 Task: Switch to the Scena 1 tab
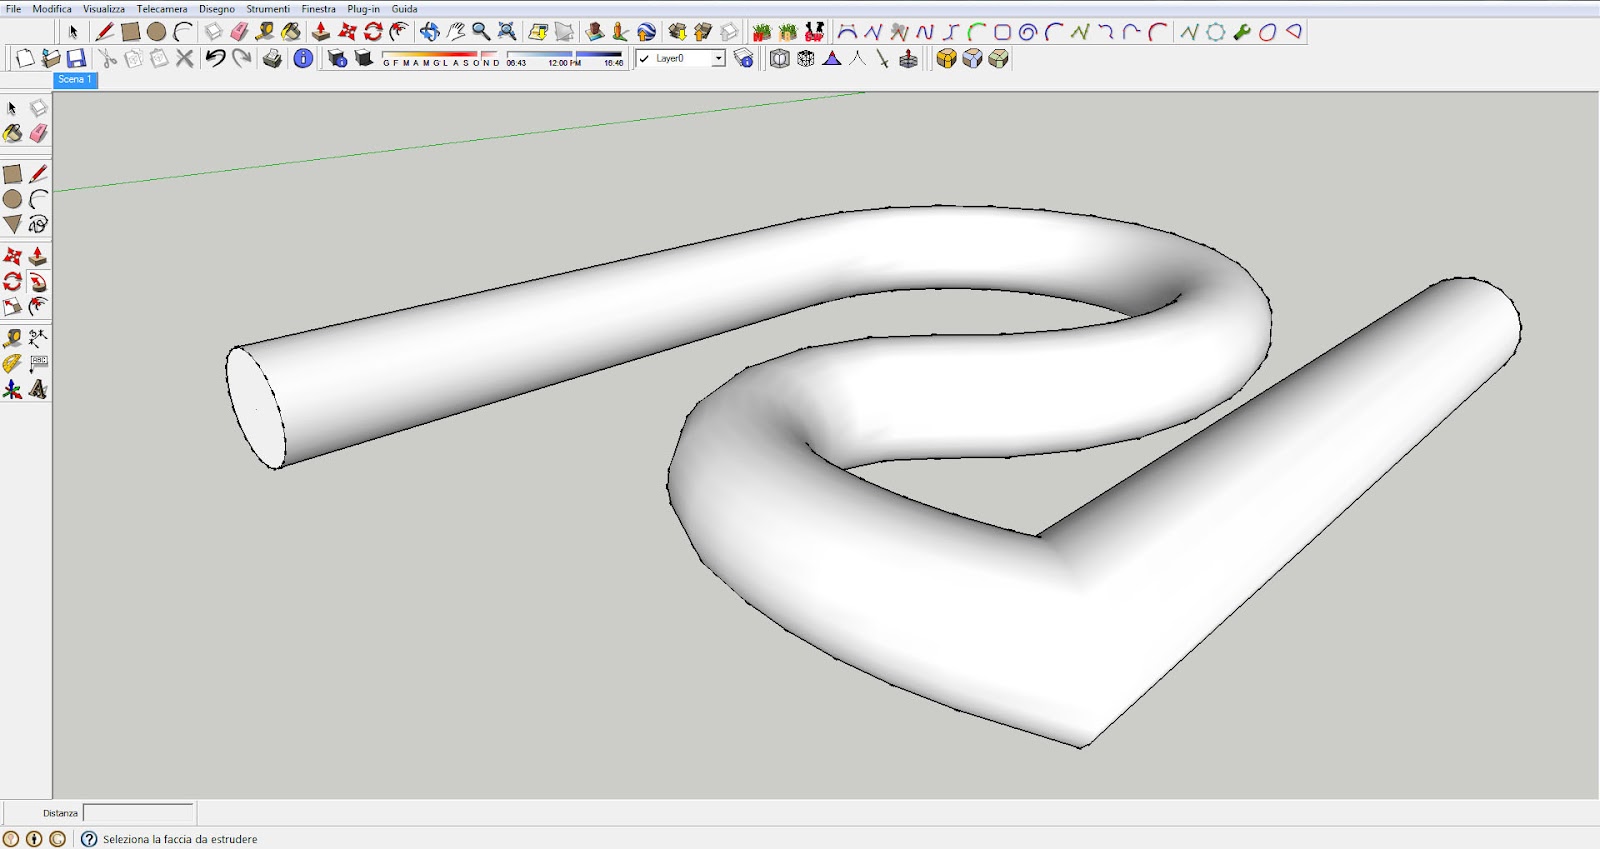75,80
